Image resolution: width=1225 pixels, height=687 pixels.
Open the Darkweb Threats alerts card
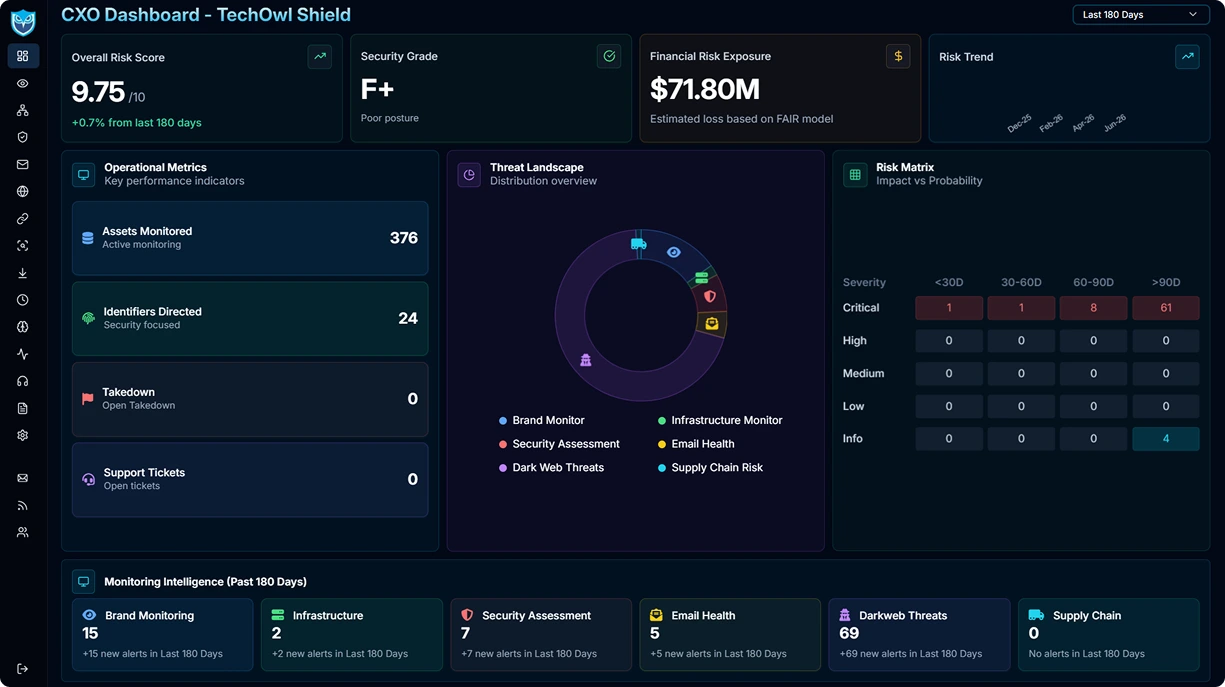point(919,634)
